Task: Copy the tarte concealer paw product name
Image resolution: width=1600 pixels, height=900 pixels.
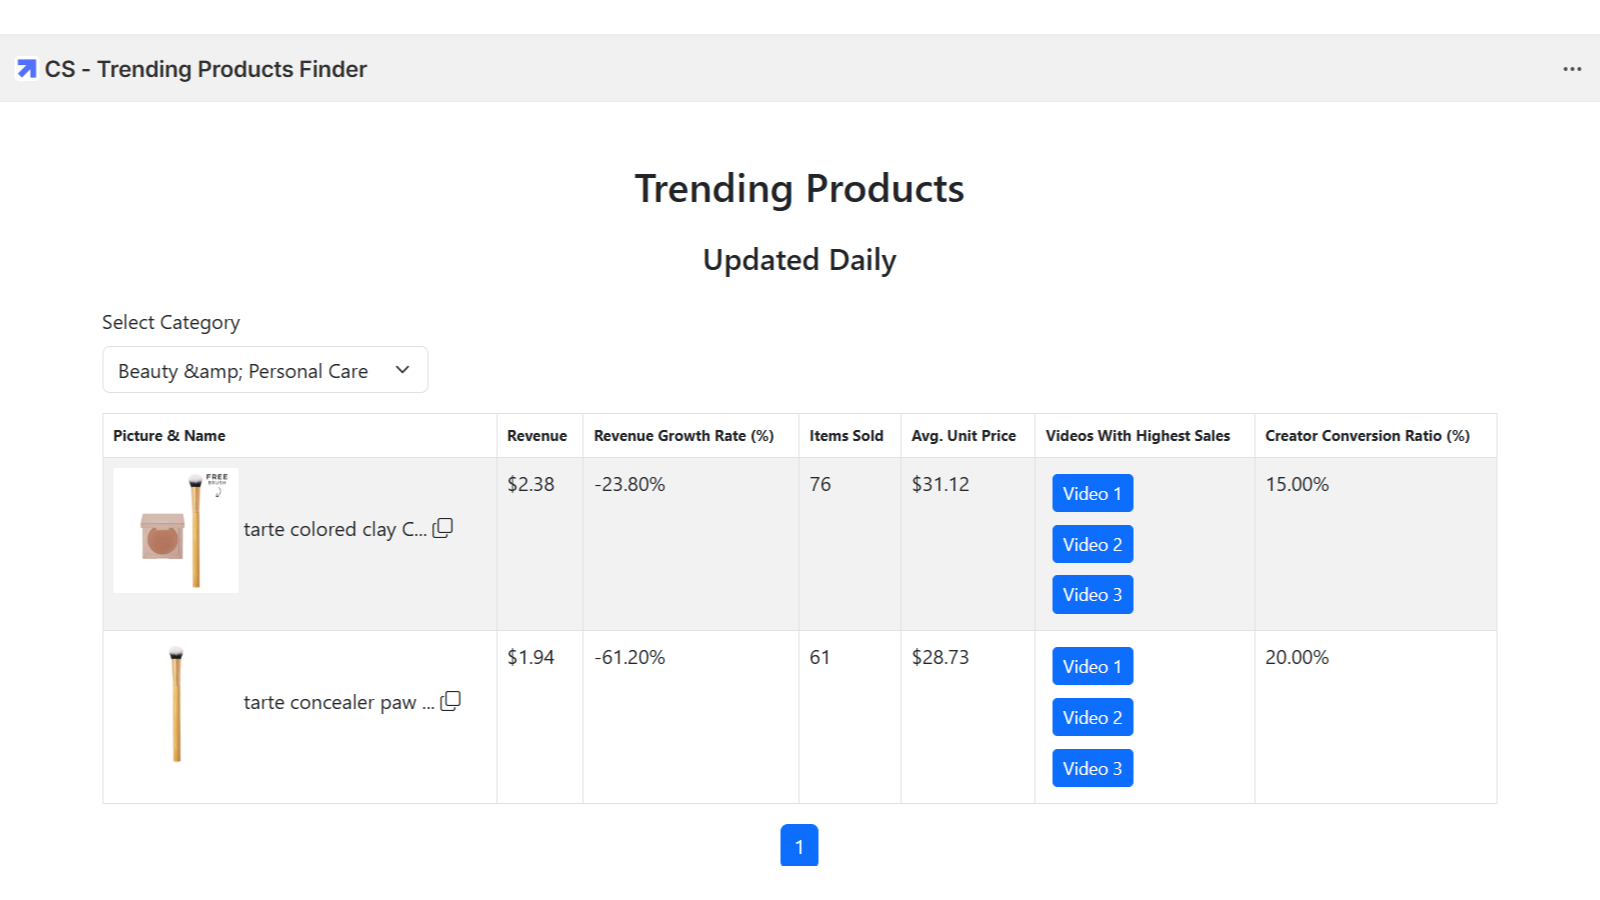Action: coord(451,701)
